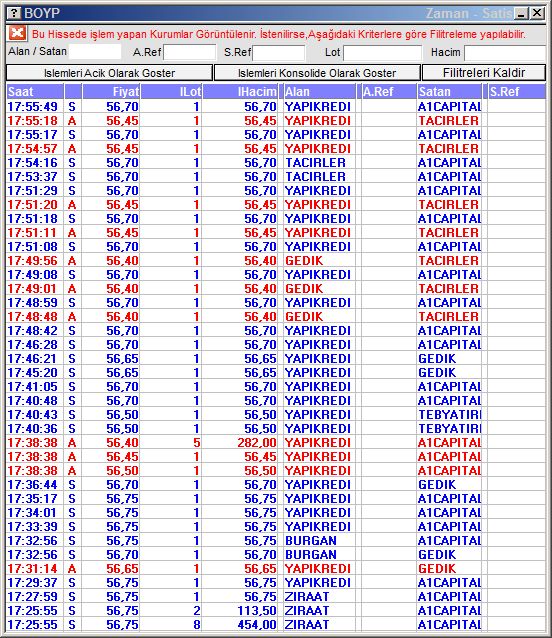The image size is (552, 638).
Task: Click time cell 17:54:57
Action: click(33, 149)
